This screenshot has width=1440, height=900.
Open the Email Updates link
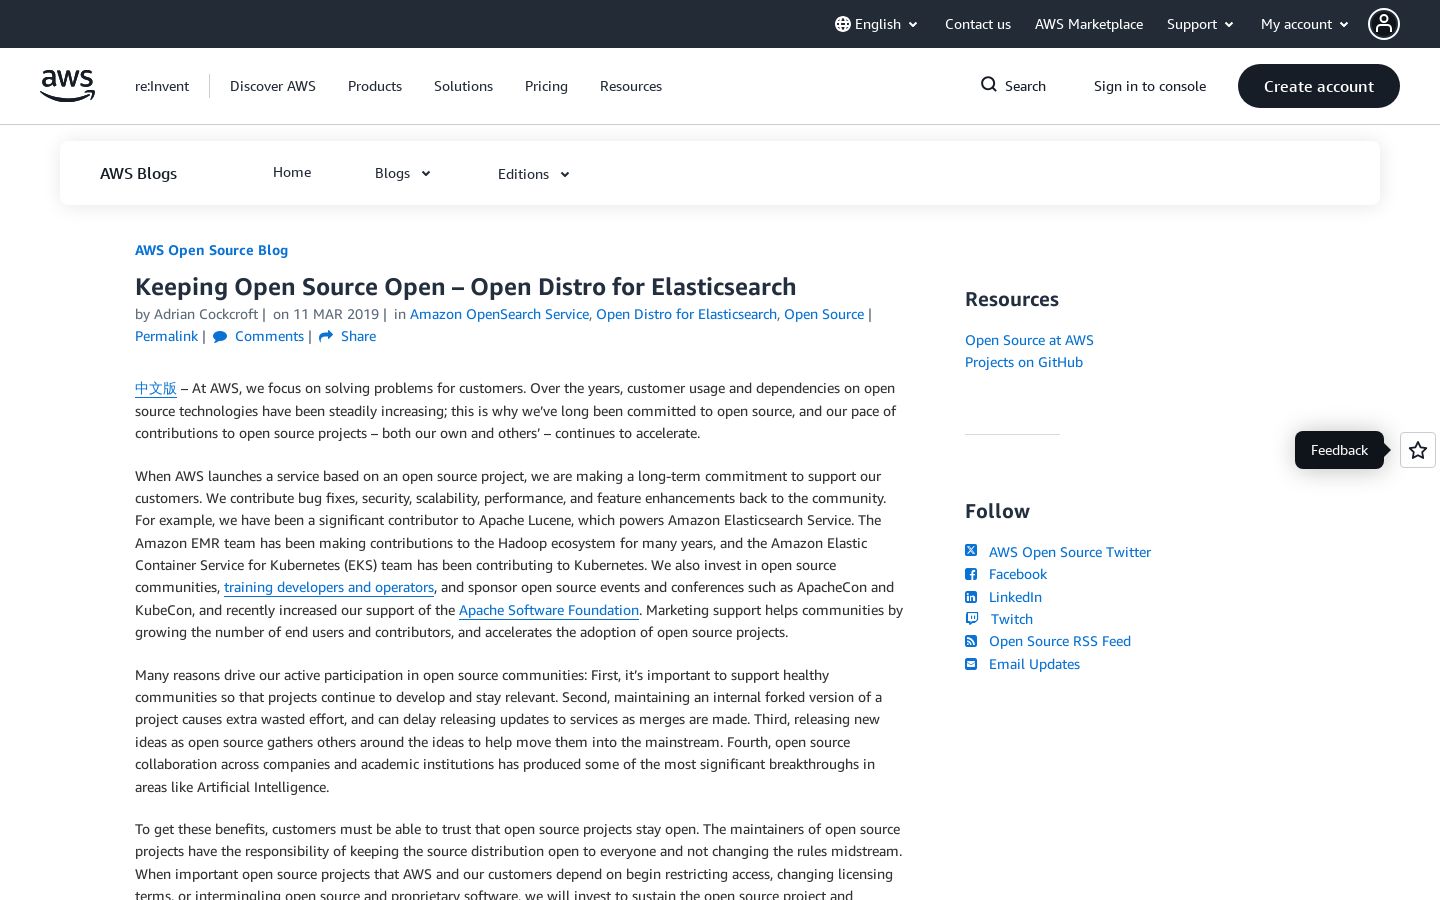coord(1034,664)
